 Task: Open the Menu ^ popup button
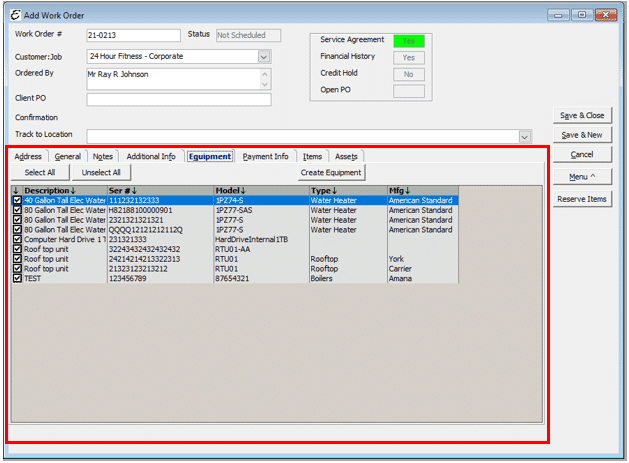pos(582,177)
